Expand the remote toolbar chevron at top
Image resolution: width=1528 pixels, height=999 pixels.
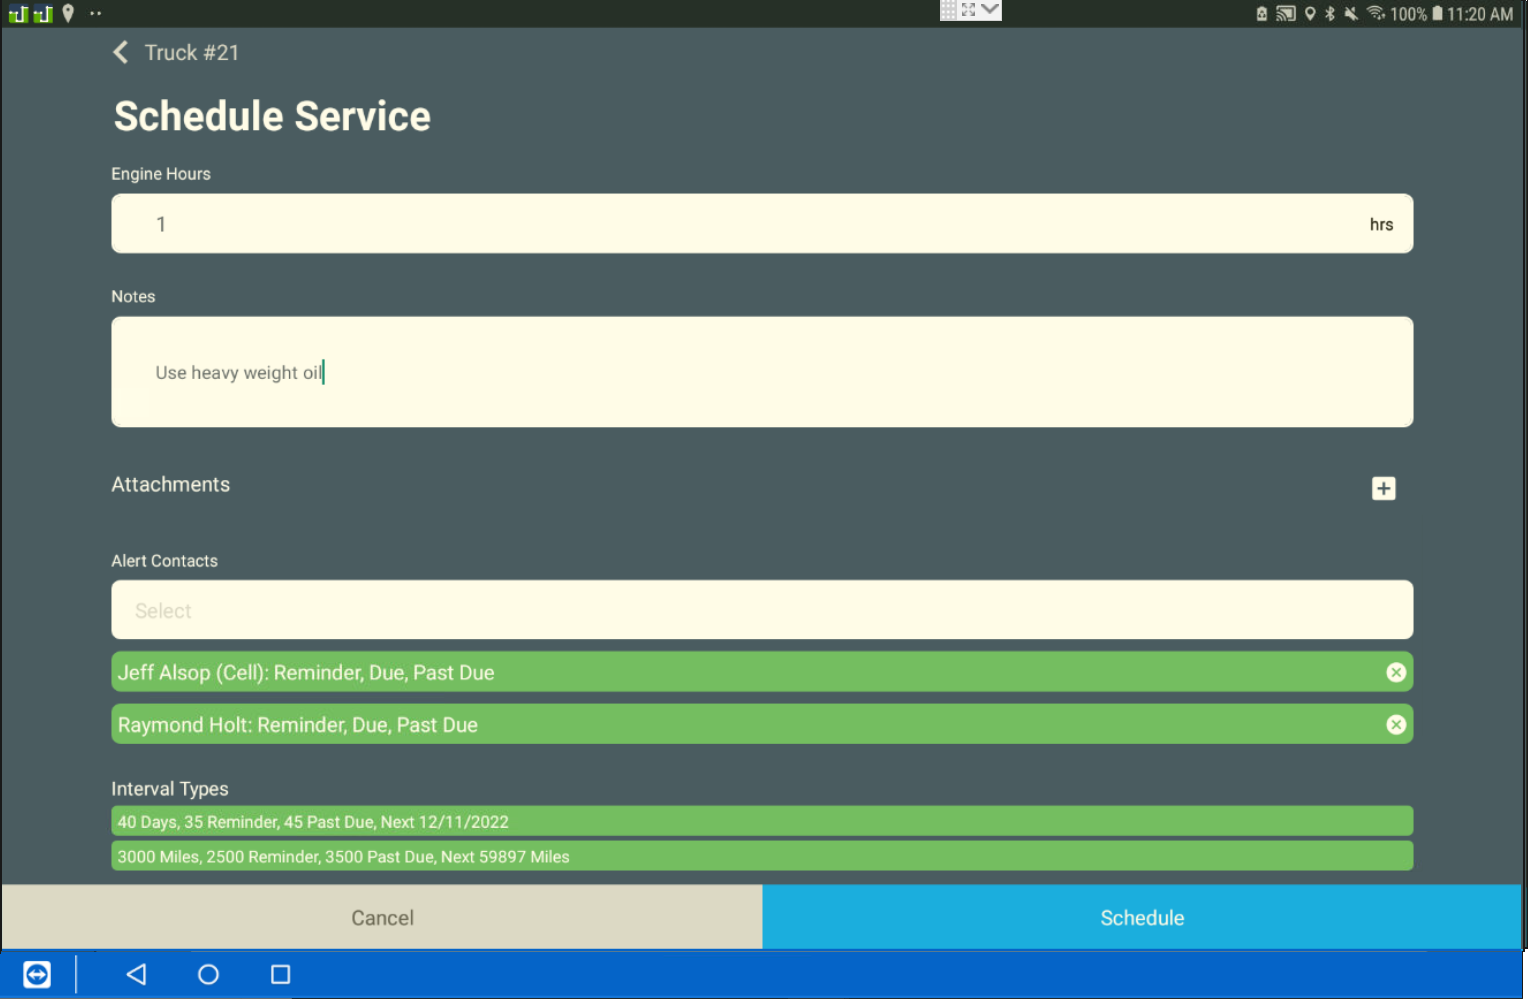(990, 10)
